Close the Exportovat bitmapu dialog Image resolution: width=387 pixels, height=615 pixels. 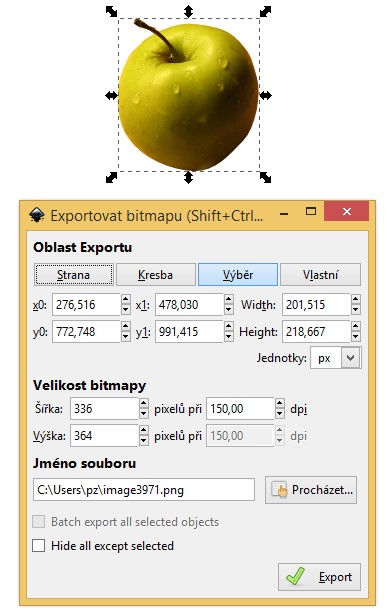347,212
